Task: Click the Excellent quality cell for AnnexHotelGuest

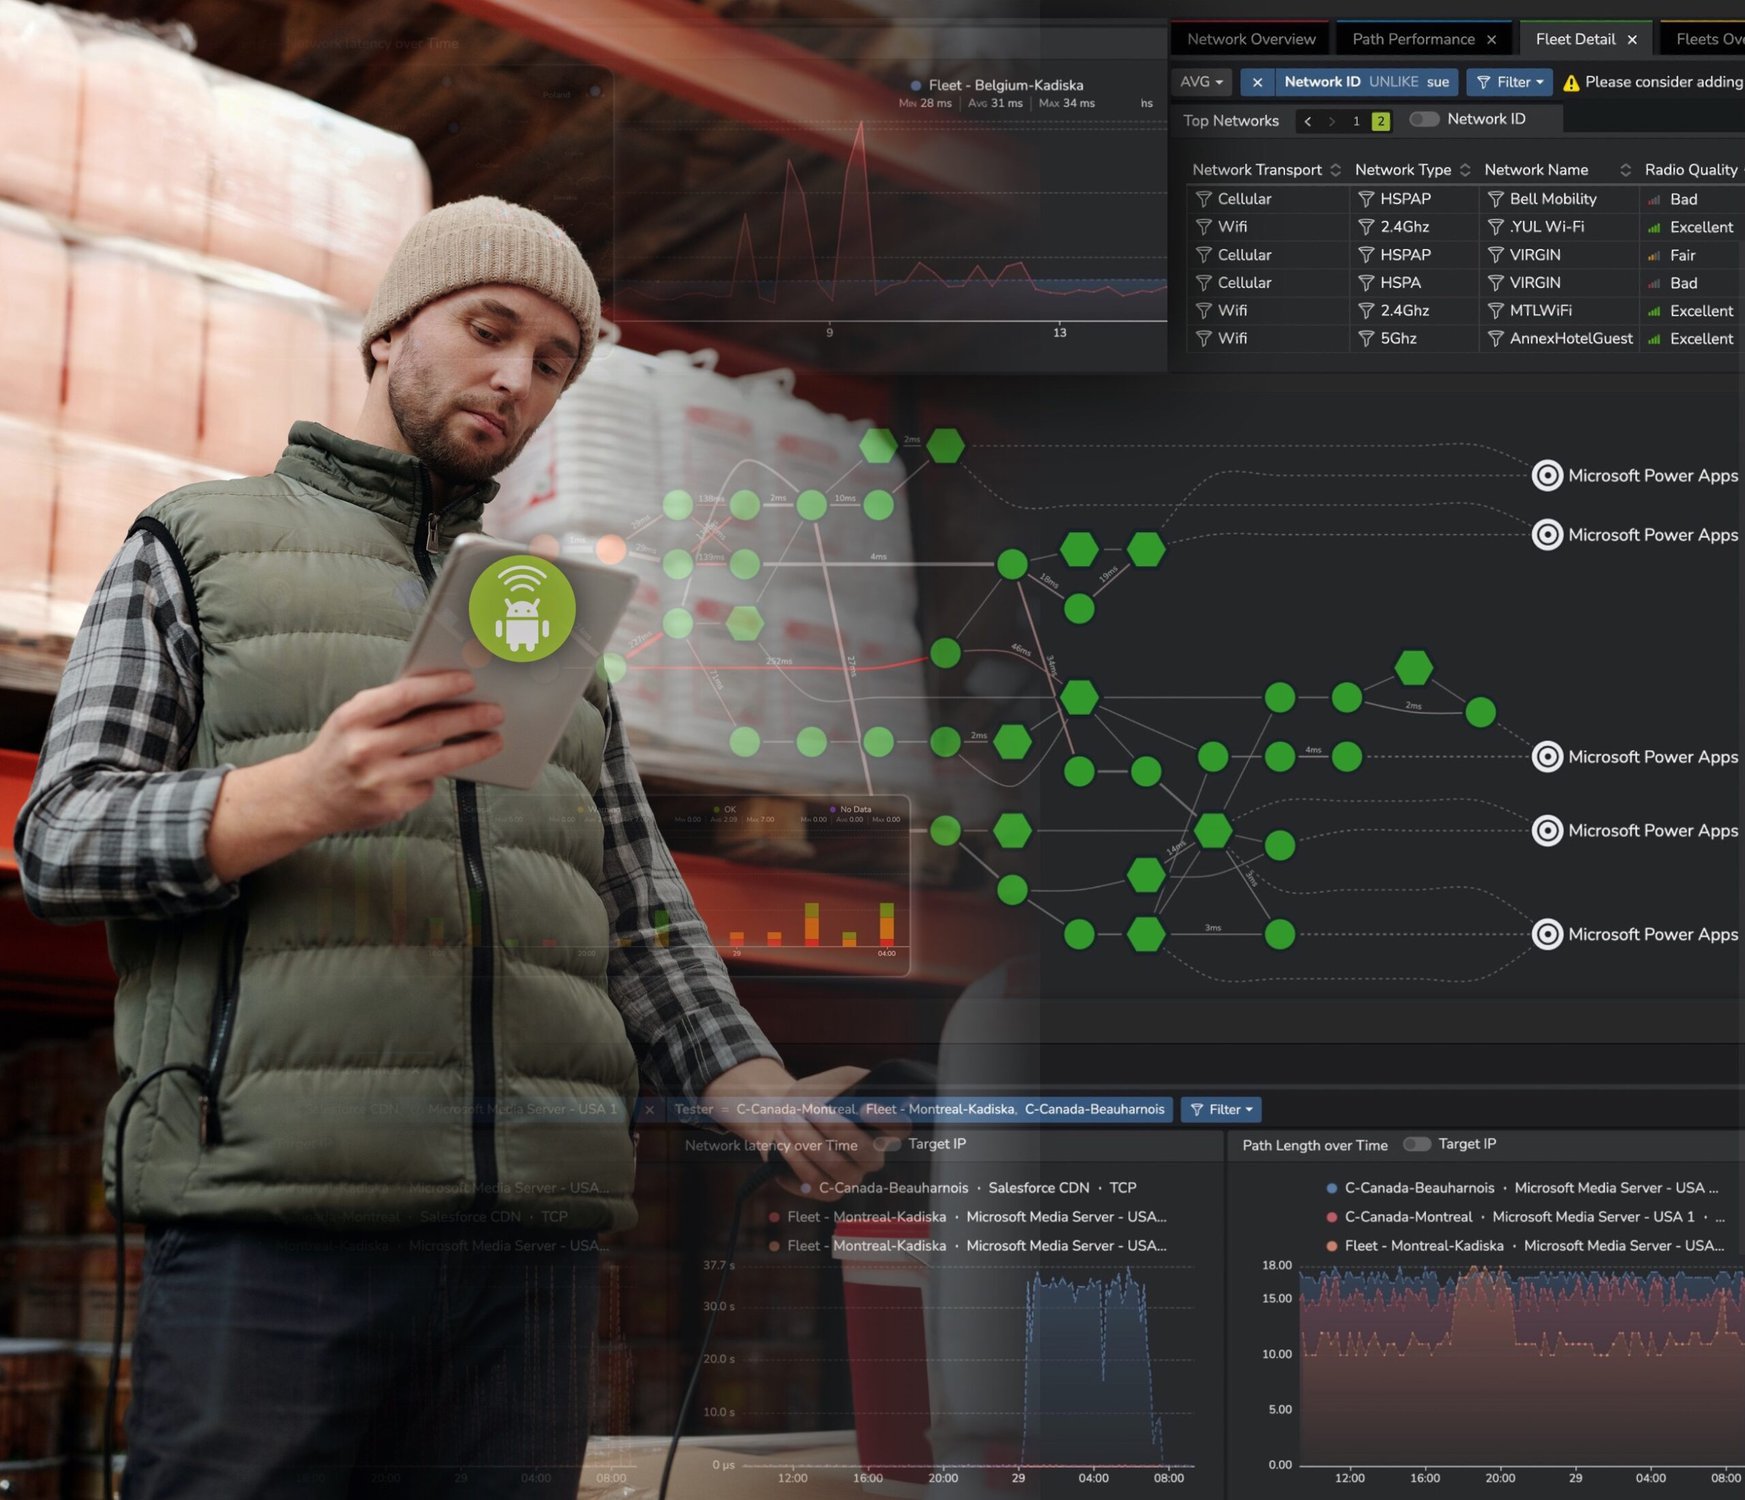Action: (1691, 339)
